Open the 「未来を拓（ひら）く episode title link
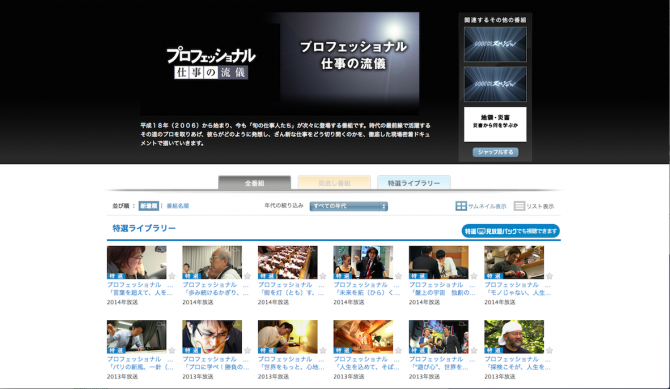Image resolution: width=670 pixels, height=389 pixels. point(367,293)
